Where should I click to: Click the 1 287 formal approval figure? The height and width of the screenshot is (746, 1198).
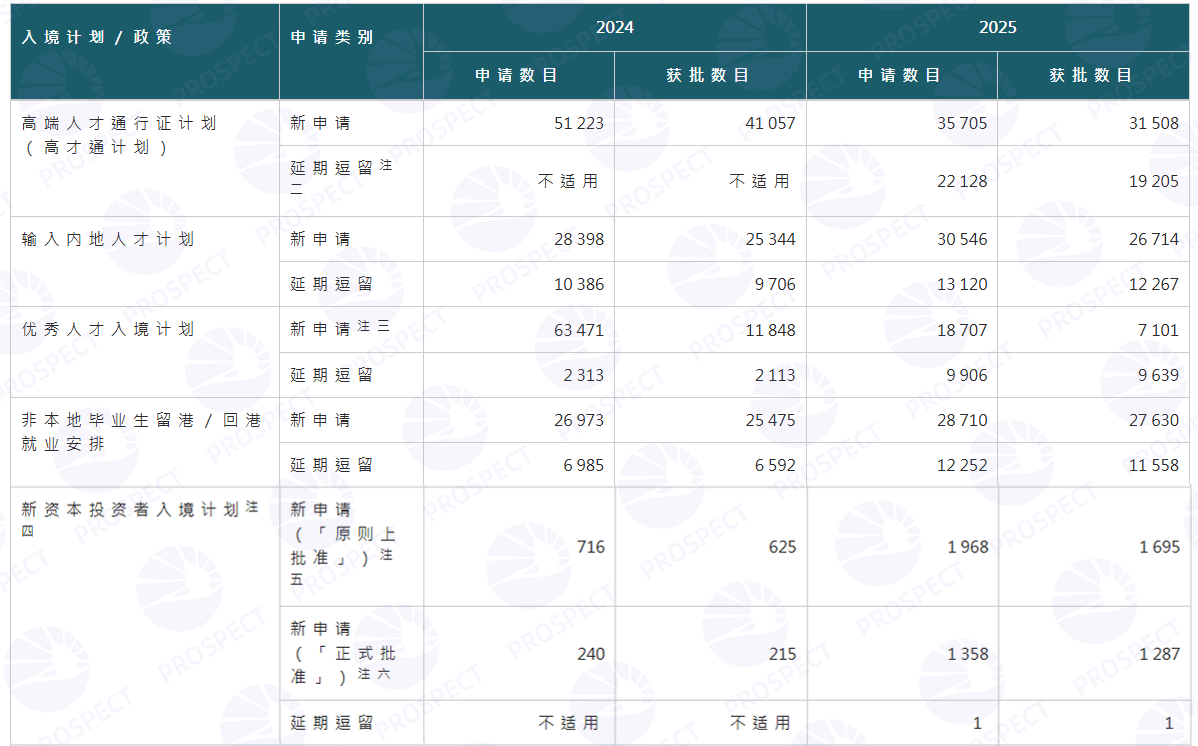click(x=1160, y=654)
